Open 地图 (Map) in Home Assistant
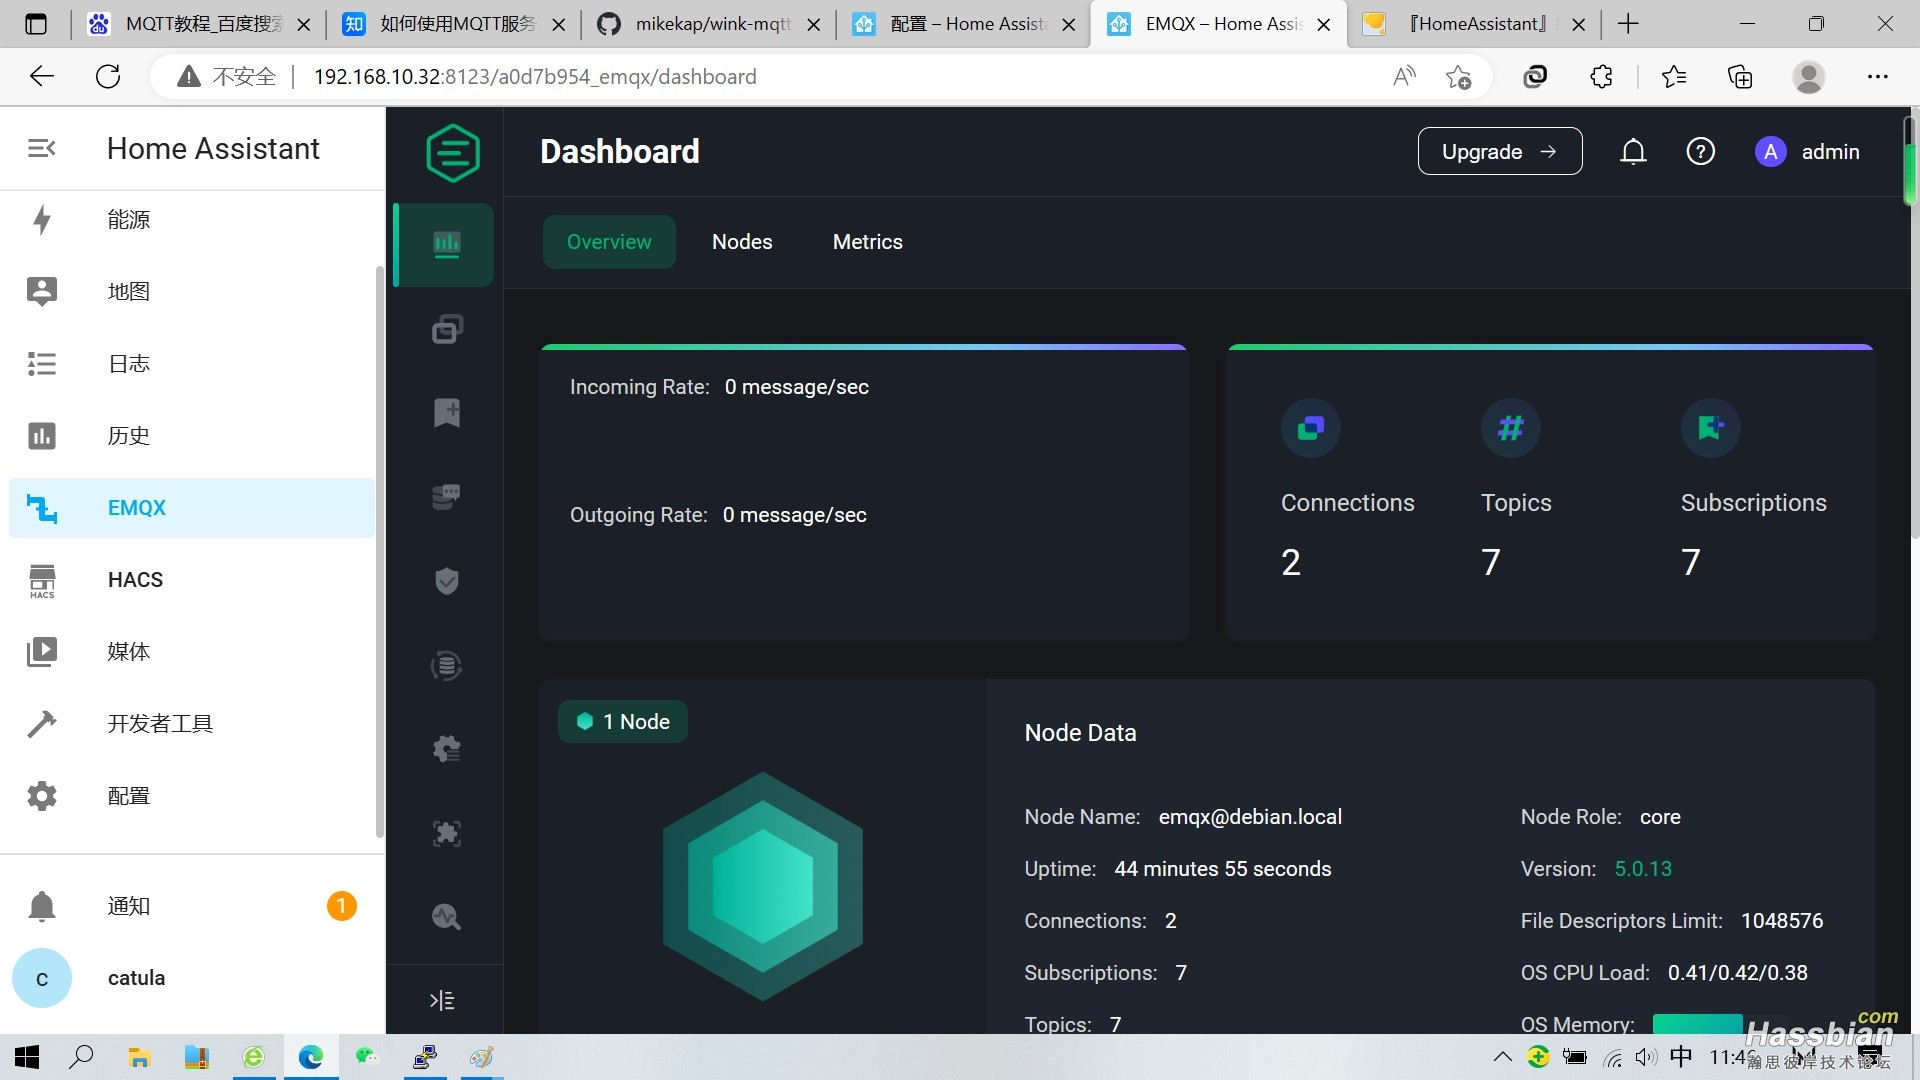 tap(191, 292)
